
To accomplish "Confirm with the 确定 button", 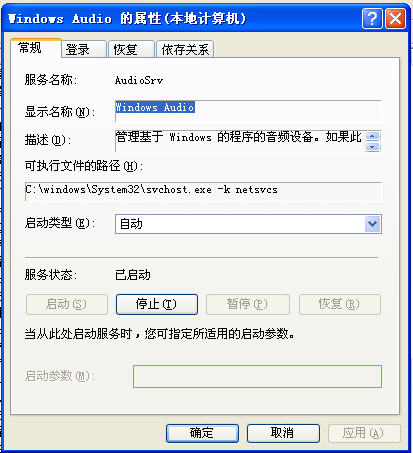I will [202, 433].
